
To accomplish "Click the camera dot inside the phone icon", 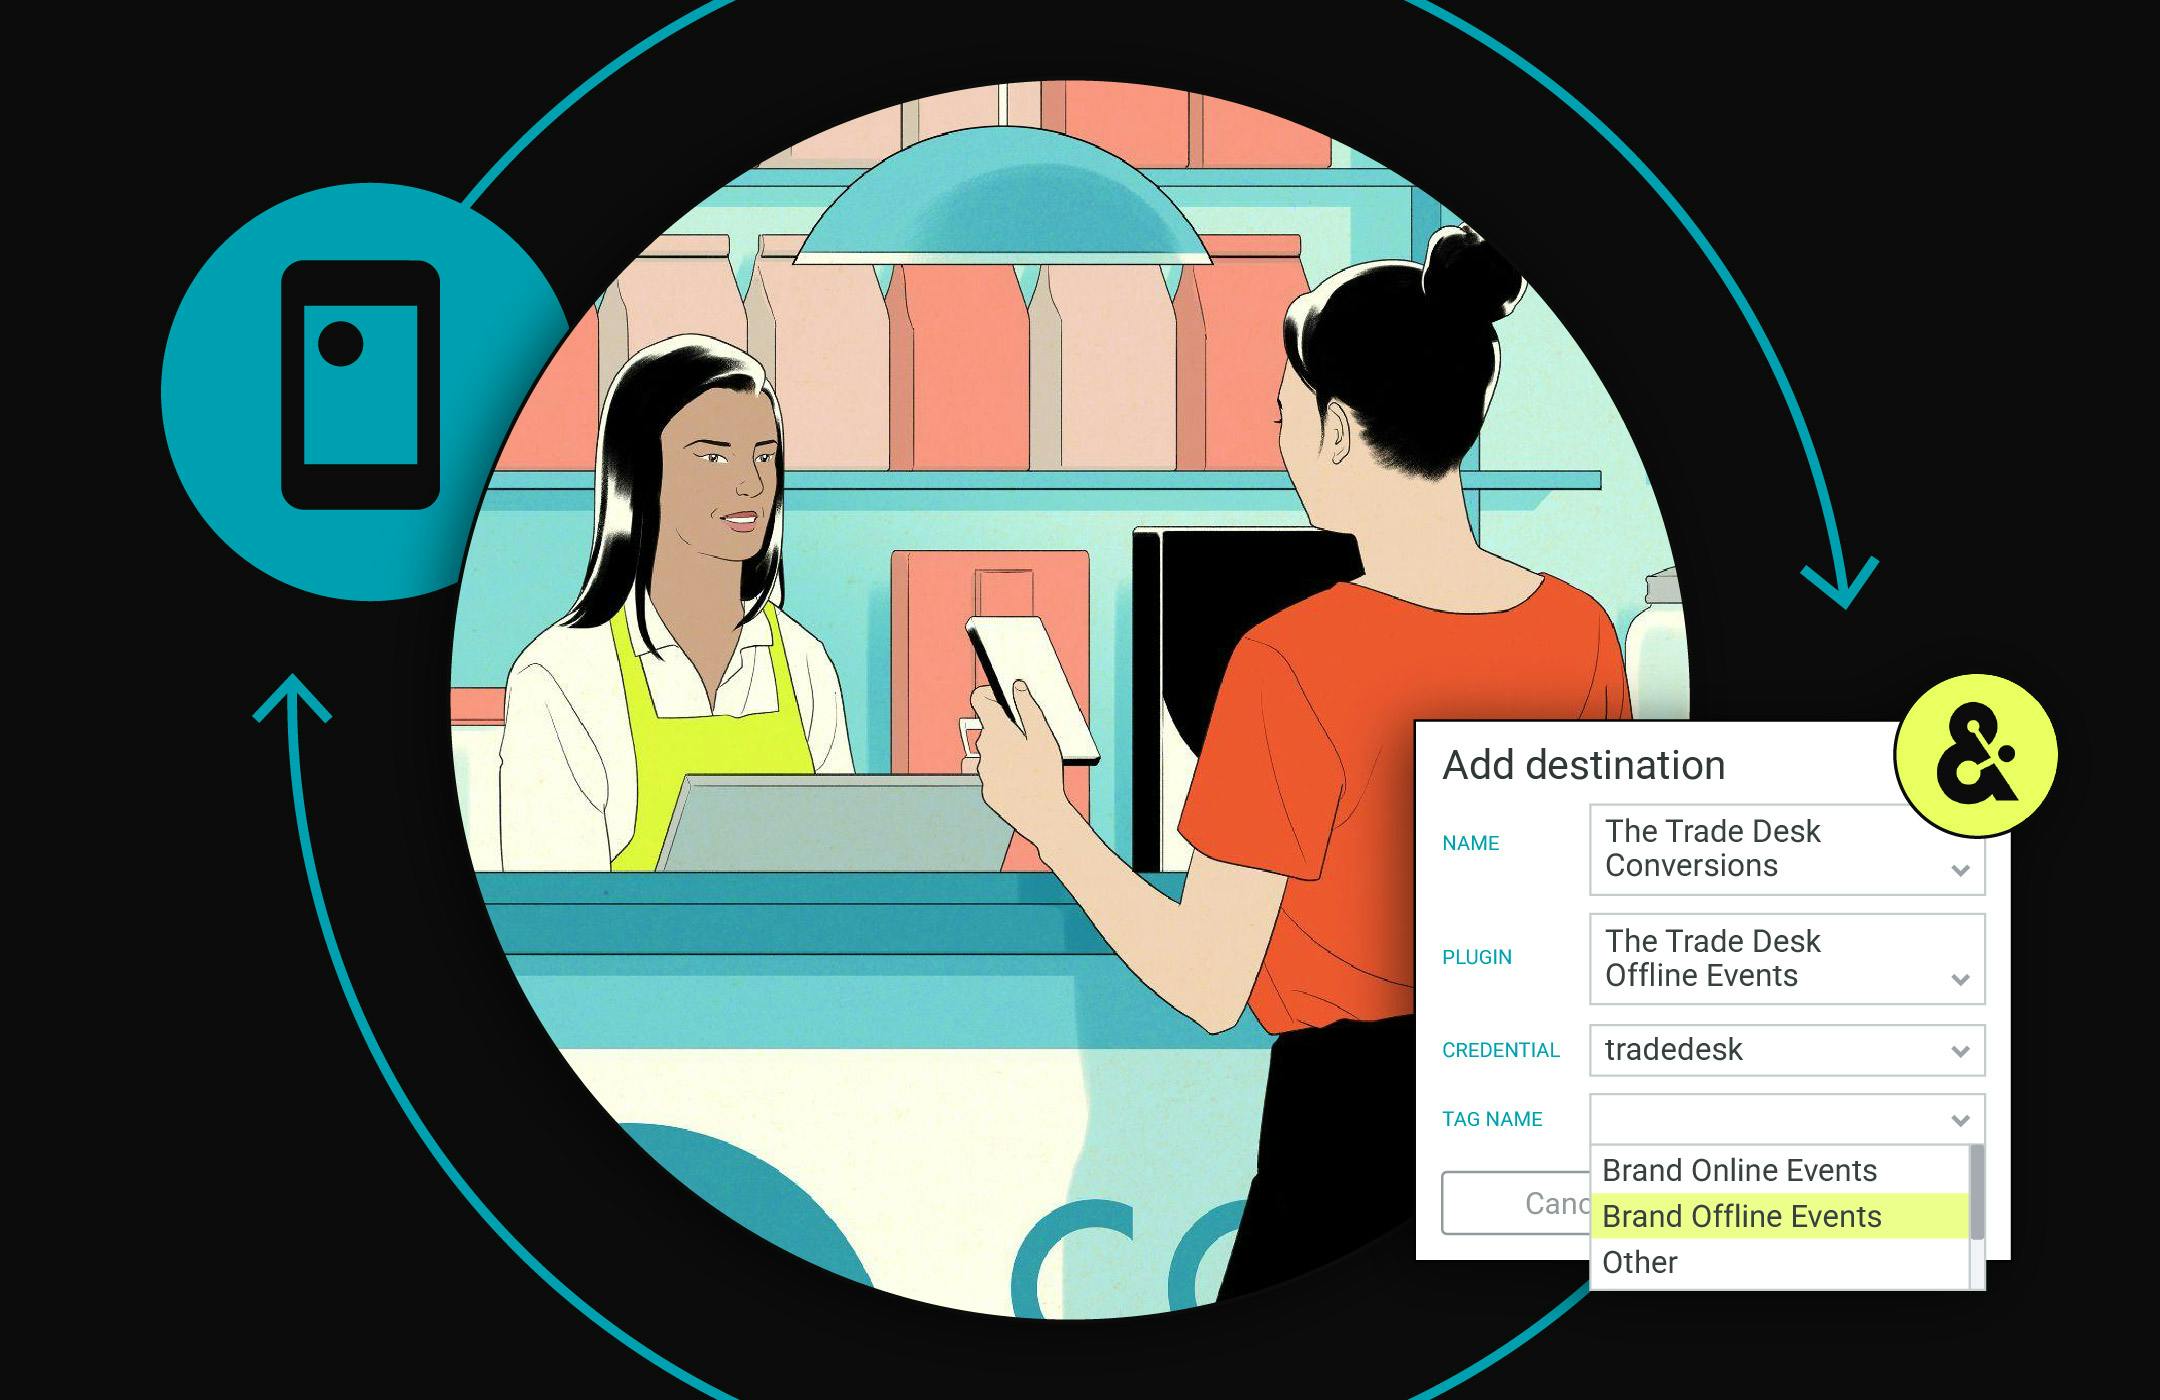I will coord(342,345).
